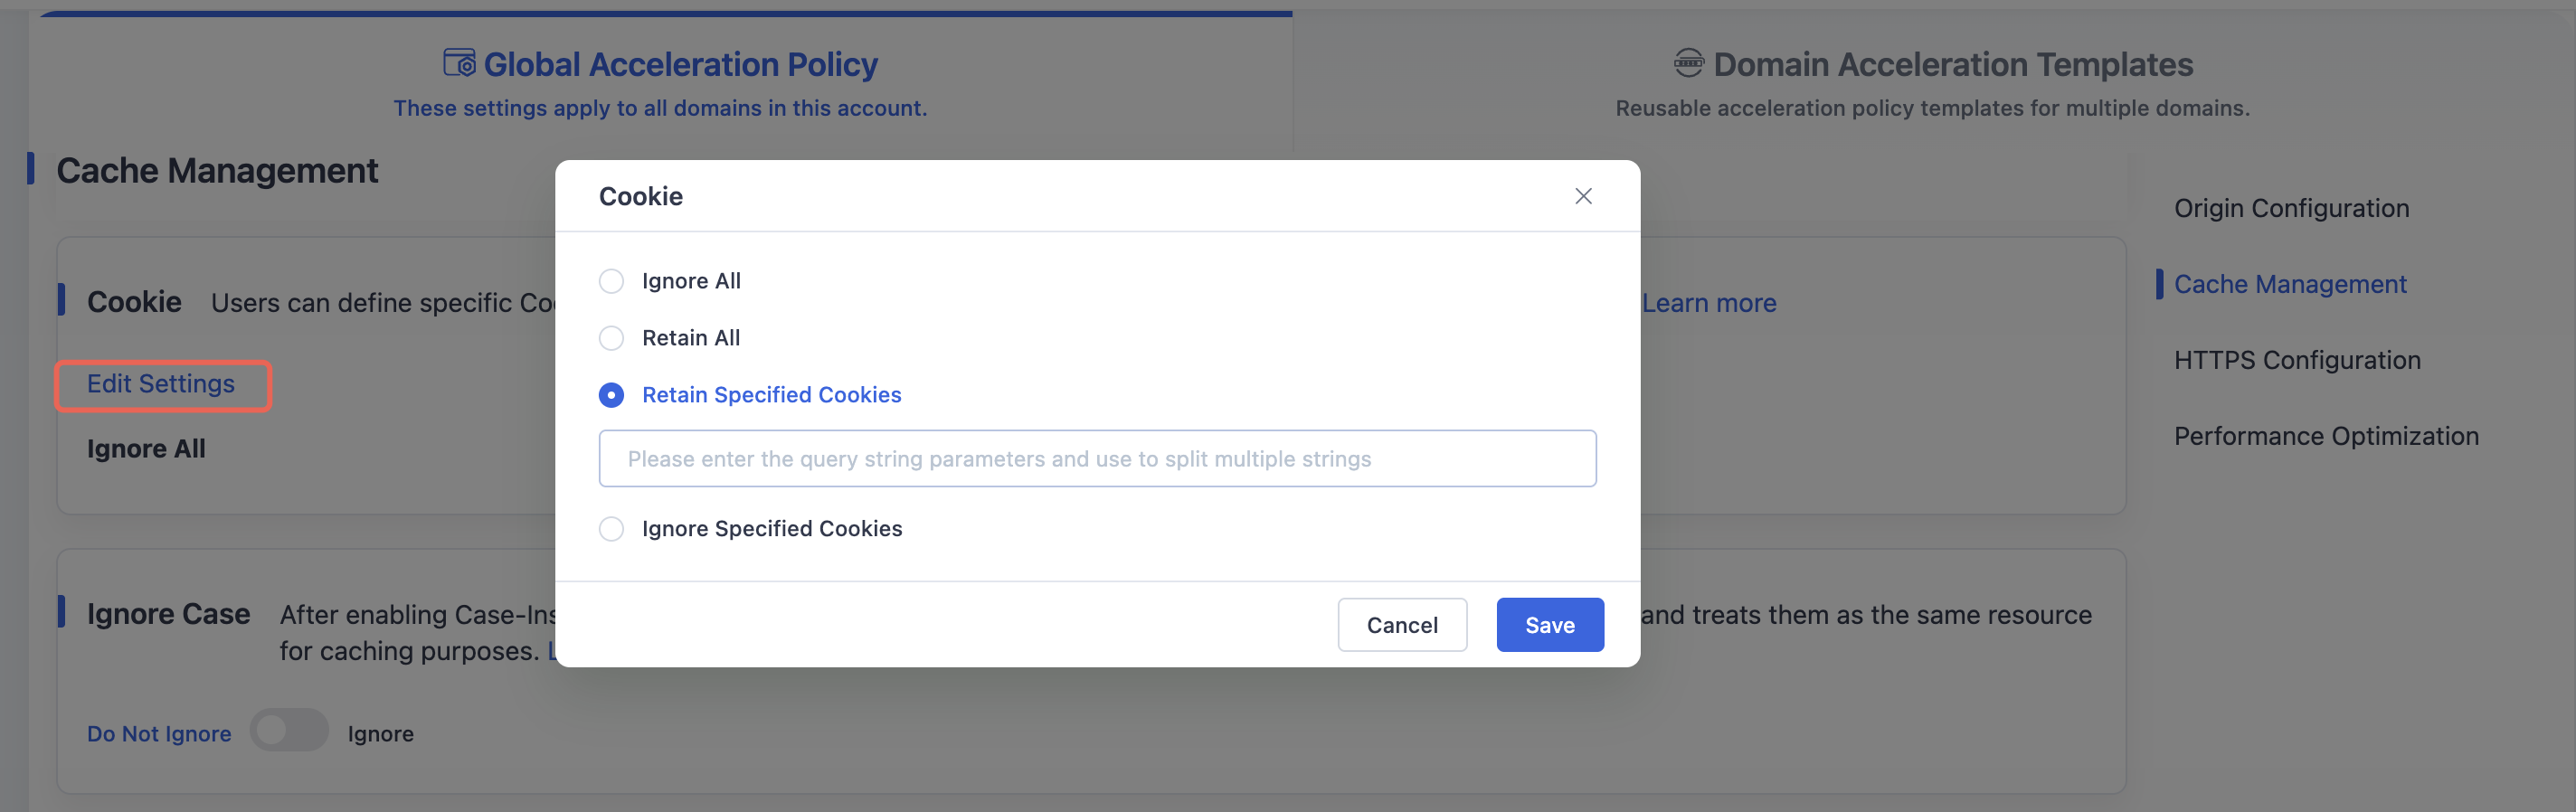Select the Ignore All radio option

(611, 281)
